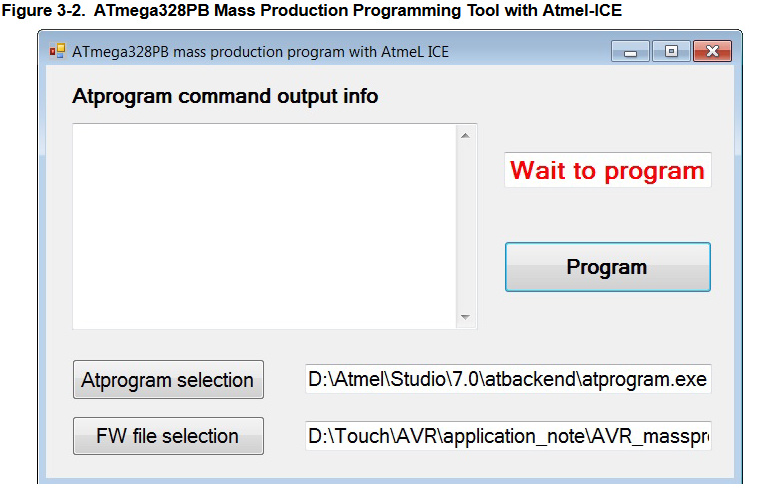Click the output box scroll-down arrow

click(465, 317)
